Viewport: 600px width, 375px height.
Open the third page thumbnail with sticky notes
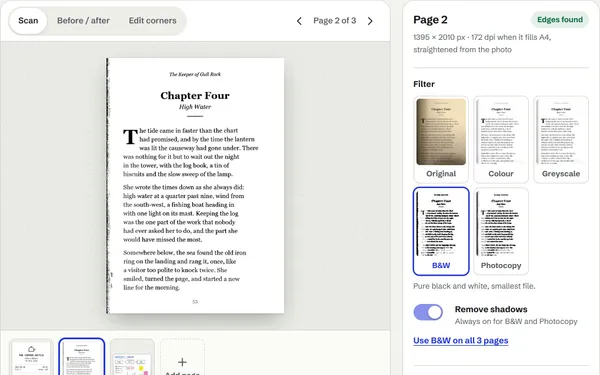pos(132,357)
